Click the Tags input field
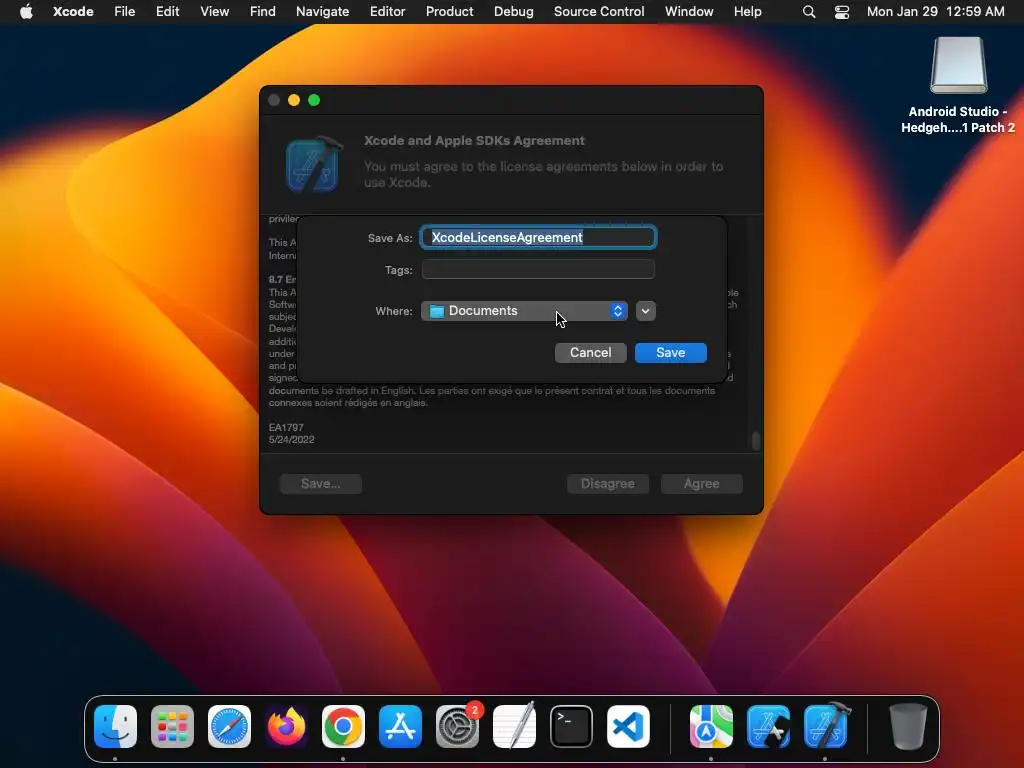The width and height of the screenshot is (1024, 768). click(538, 269)
